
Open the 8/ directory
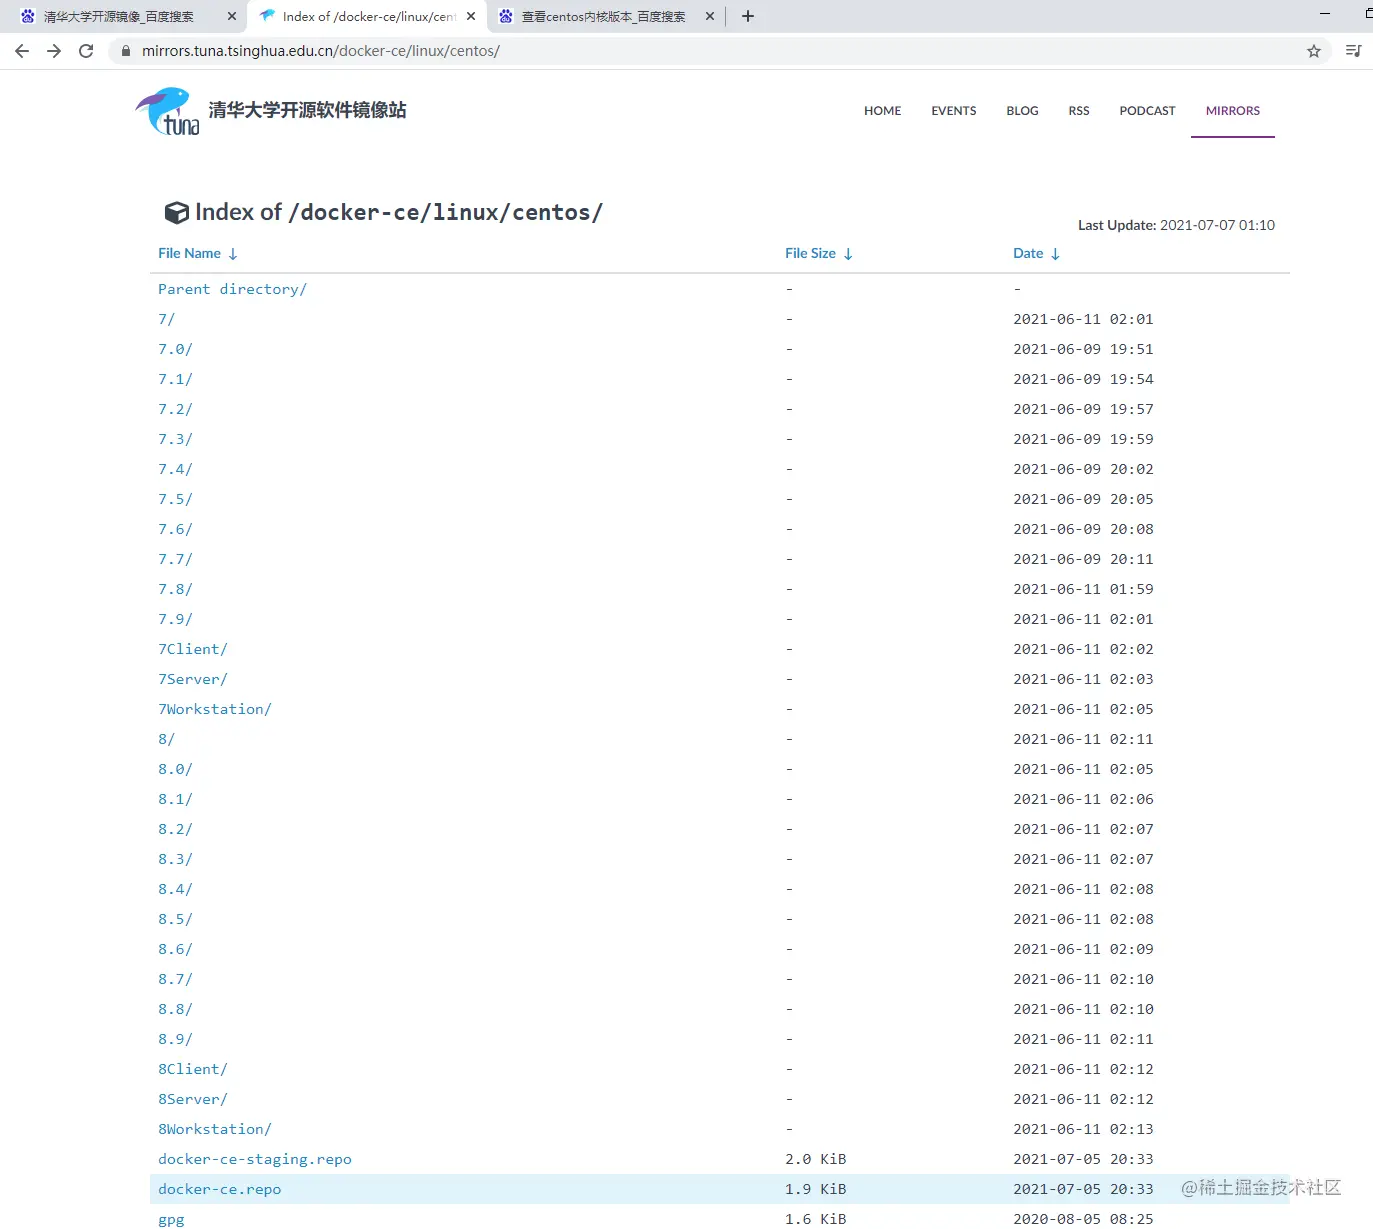tap(166, 739)
